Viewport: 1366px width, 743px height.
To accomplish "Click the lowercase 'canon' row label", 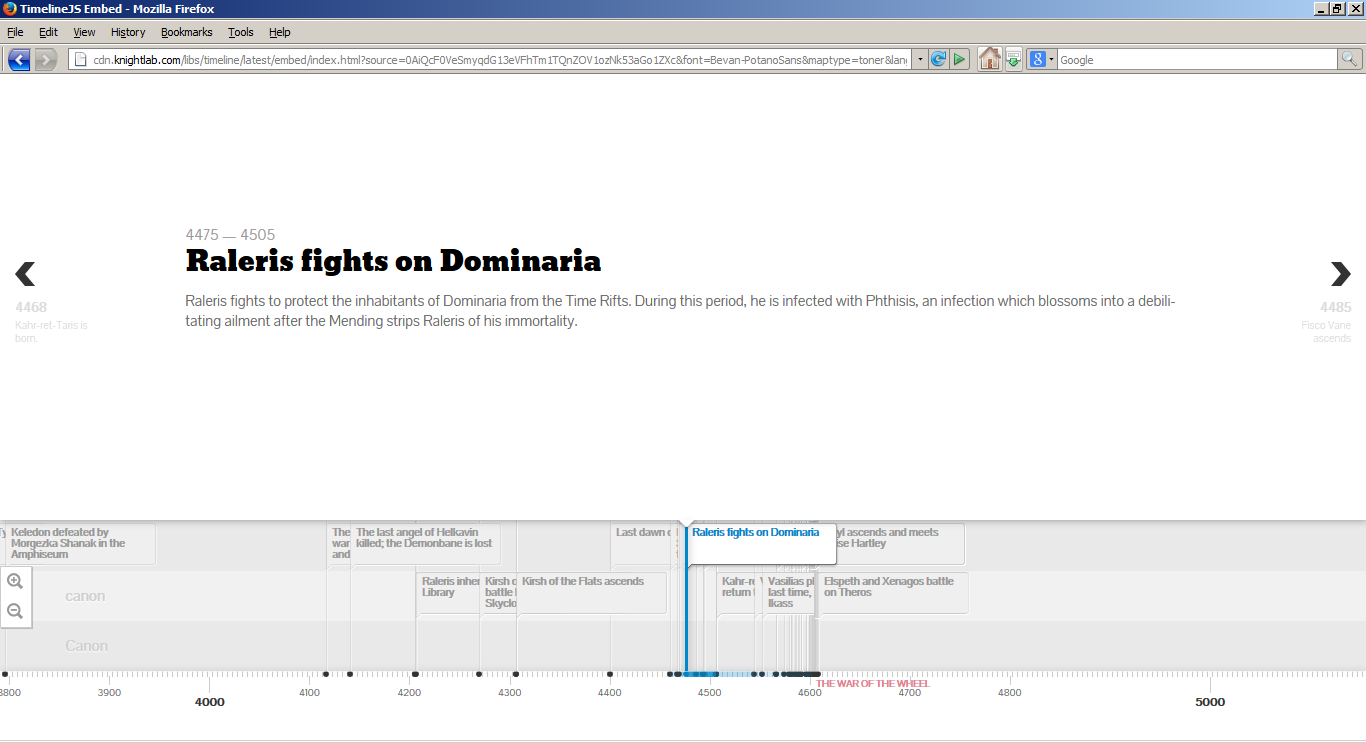I will 85,596.
